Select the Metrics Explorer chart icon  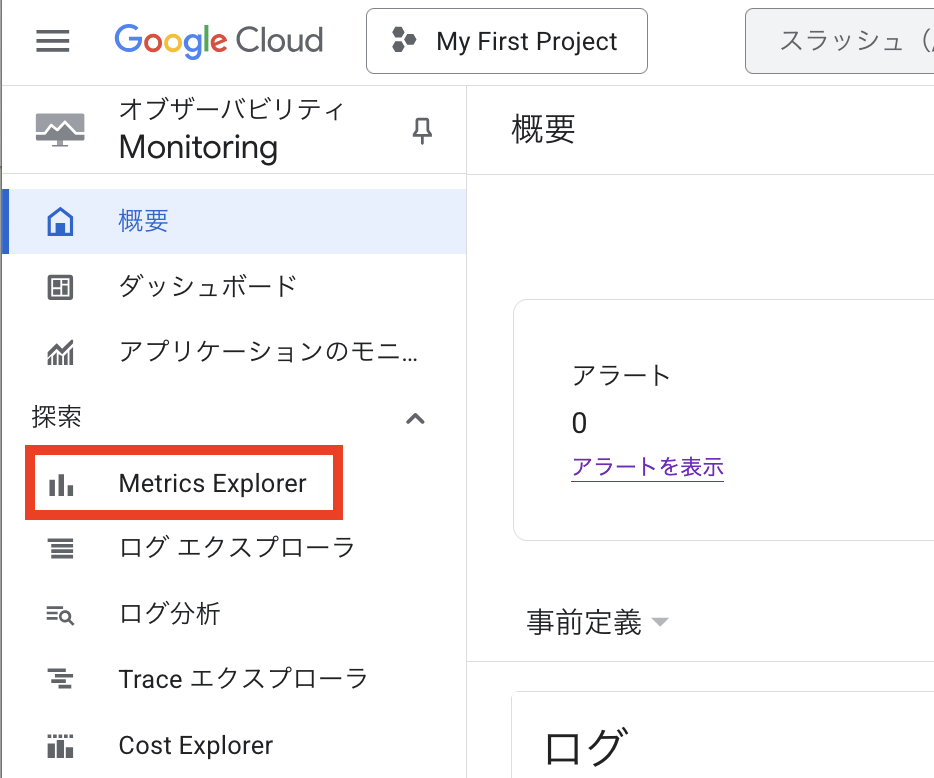point(60,483)
